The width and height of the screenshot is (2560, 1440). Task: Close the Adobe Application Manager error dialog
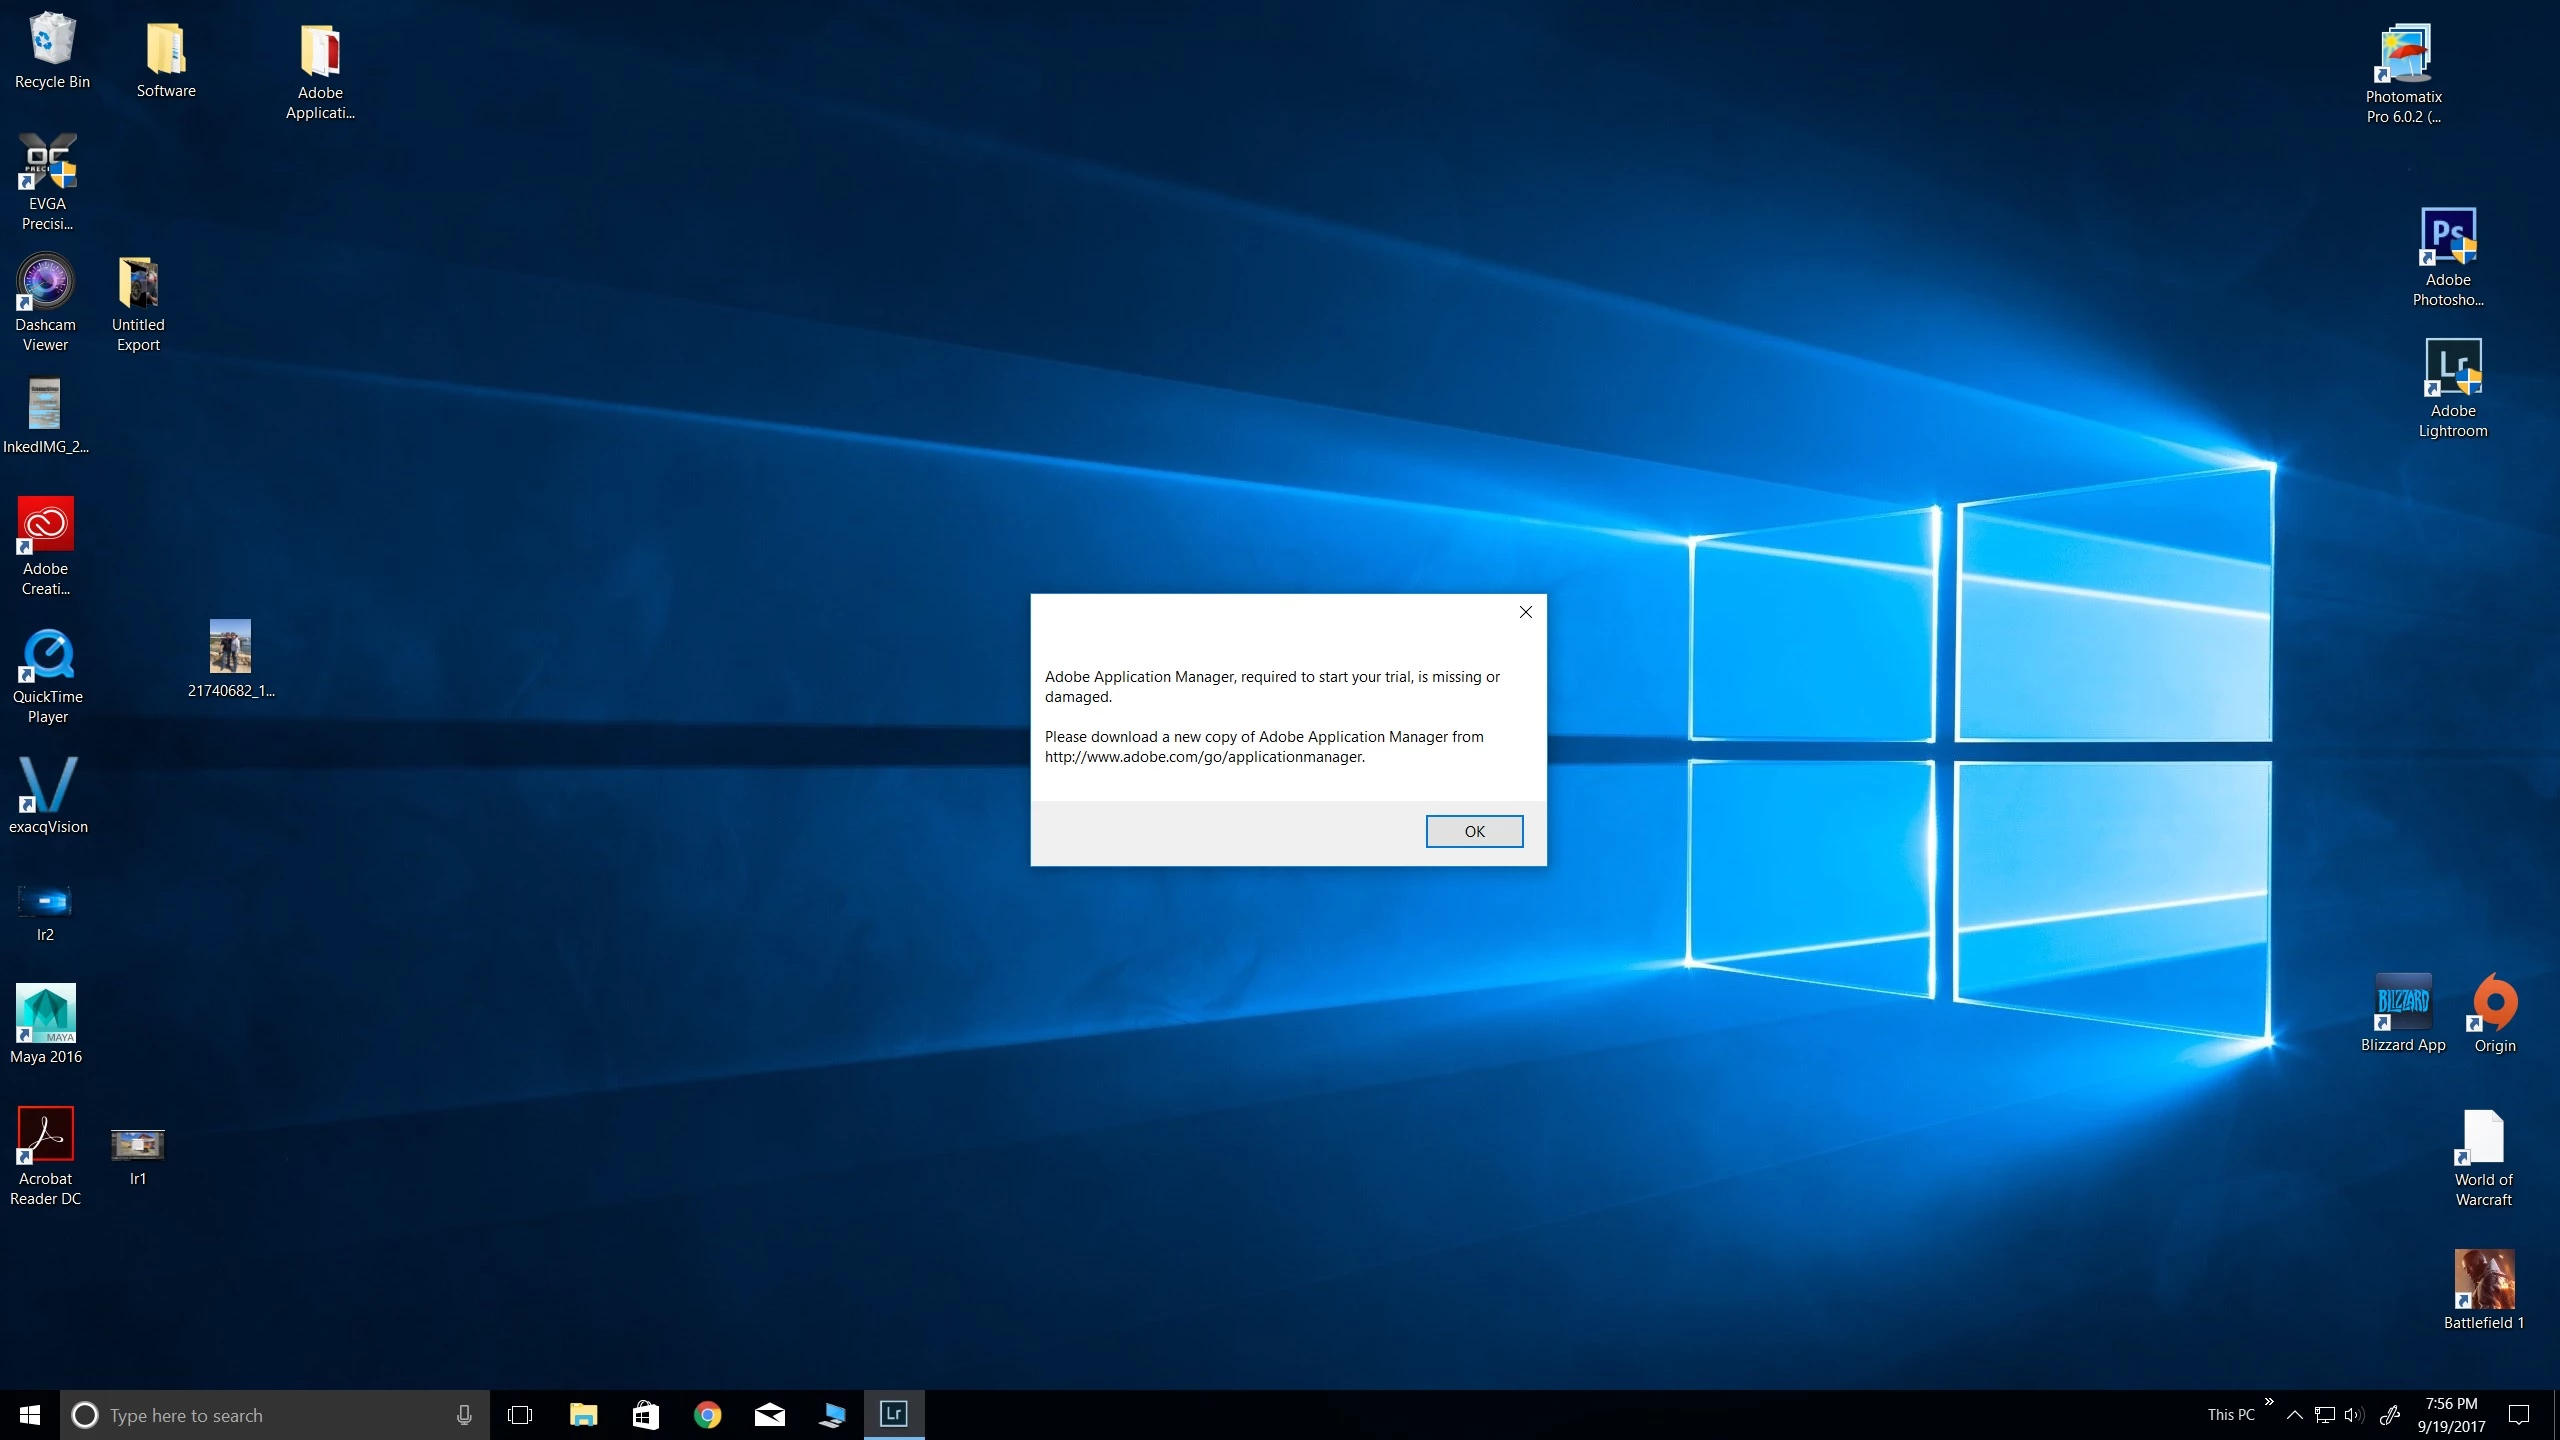point(1525,612)
